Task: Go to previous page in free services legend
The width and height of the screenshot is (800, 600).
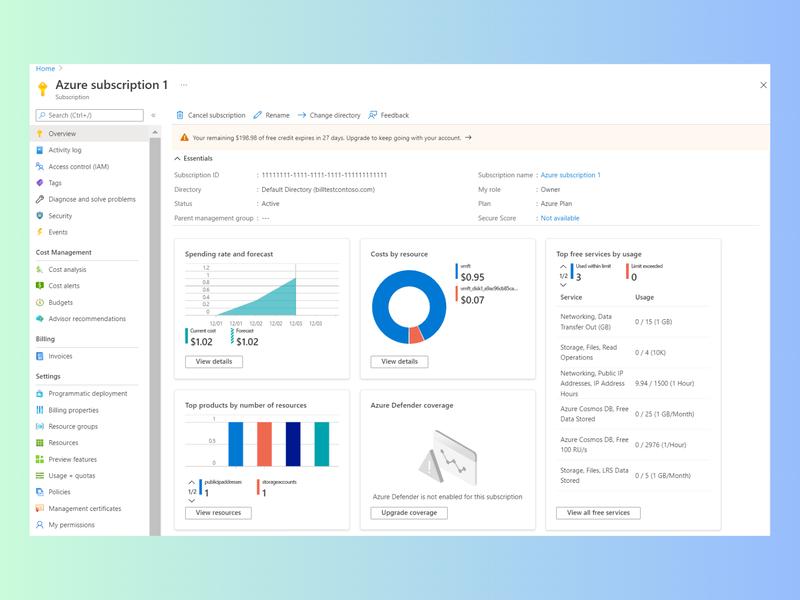Action: coord(563,266)
